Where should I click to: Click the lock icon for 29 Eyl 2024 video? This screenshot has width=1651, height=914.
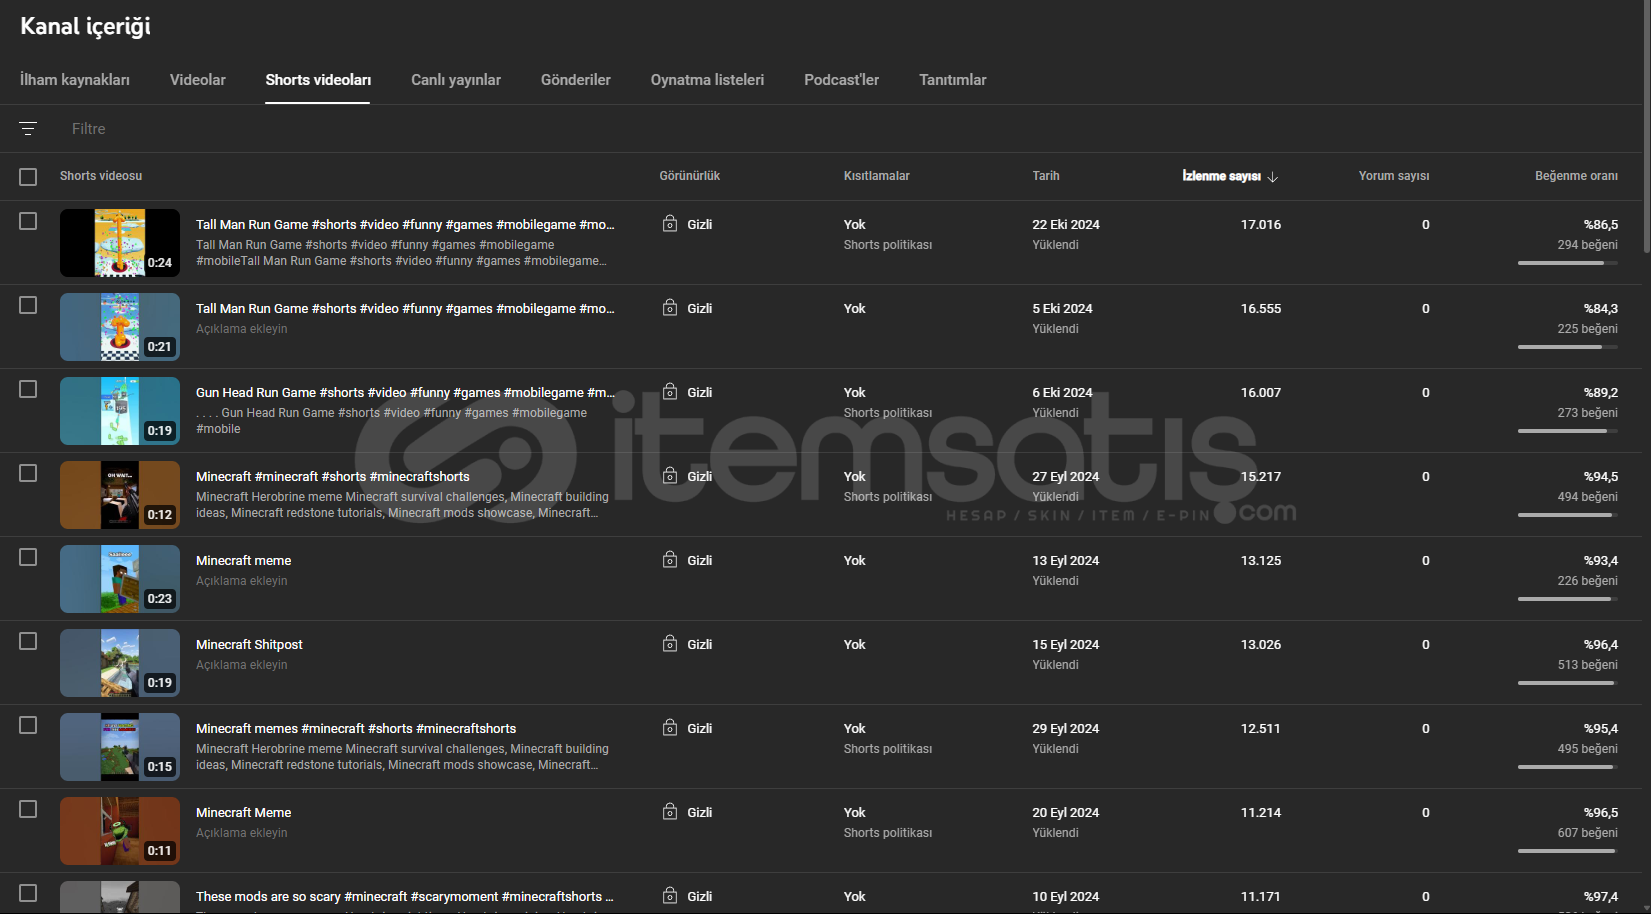[x=670, y=728]
